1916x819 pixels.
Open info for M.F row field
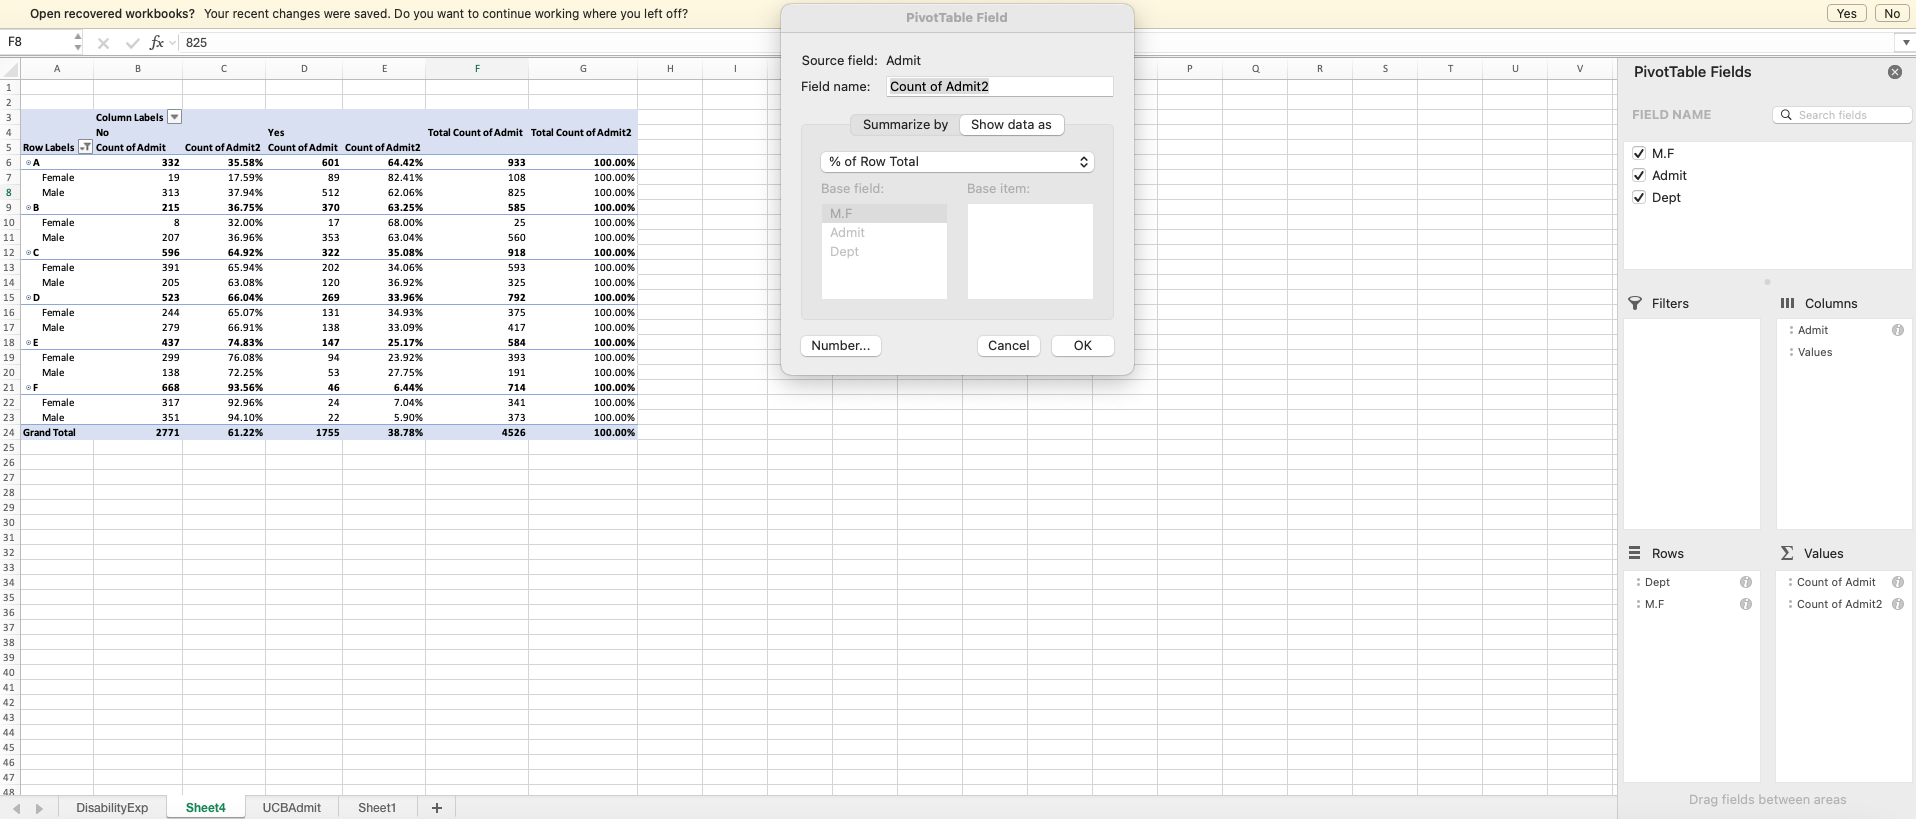[x=1745, y=604]
